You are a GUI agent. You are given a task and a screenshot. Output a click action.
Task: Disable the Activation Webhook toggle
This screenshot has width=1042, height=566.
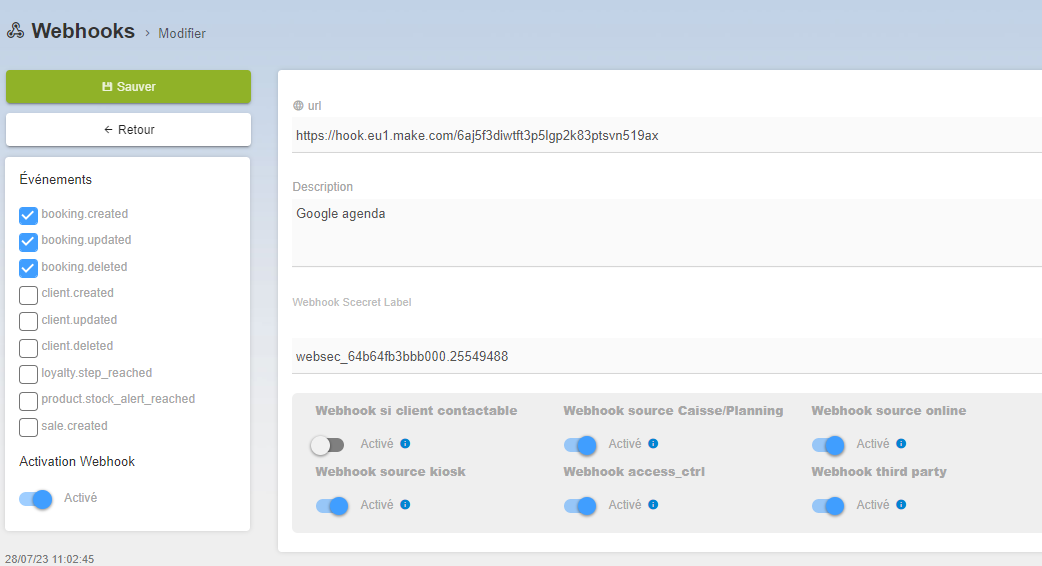35,498
